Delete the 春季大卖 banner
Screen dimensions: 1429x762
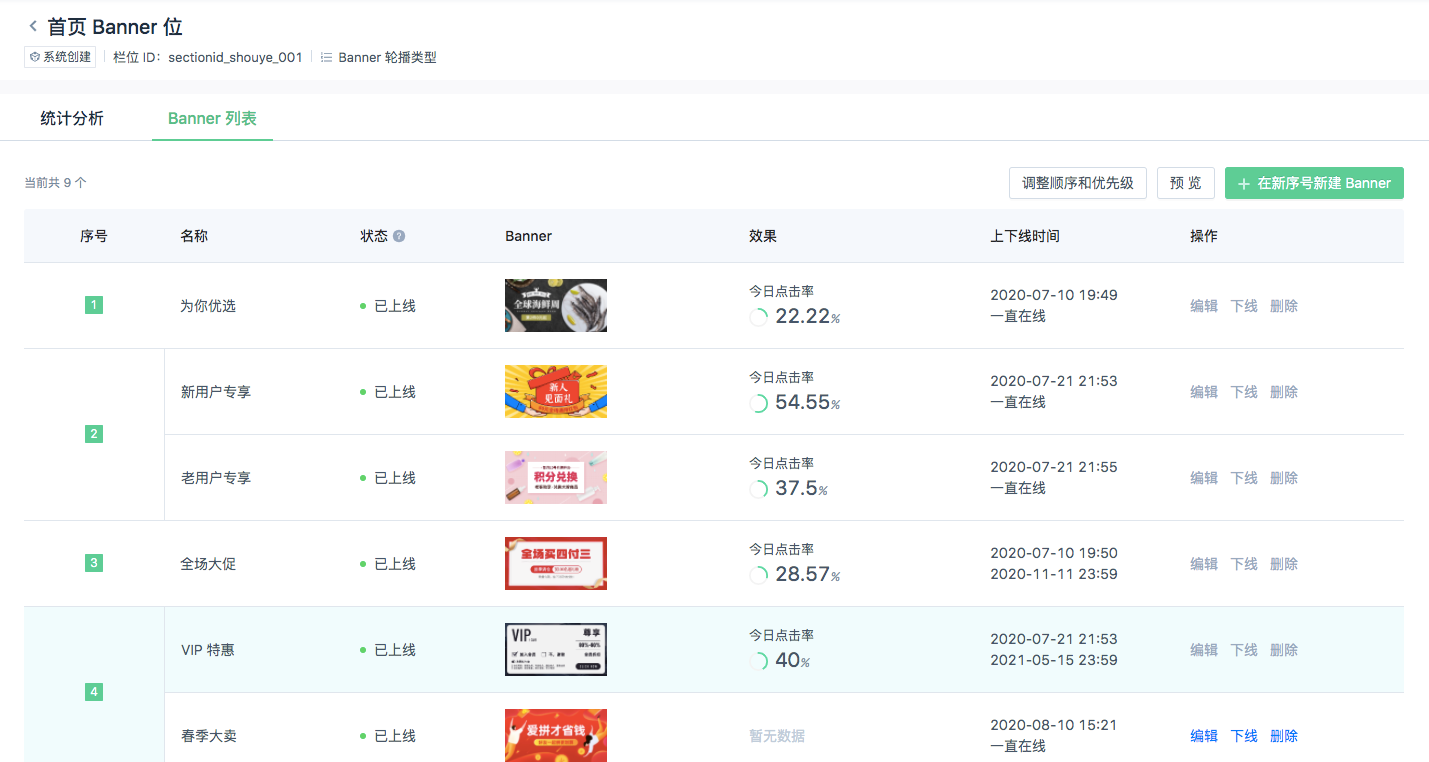pyautogui.click(x=1284, y=736)
